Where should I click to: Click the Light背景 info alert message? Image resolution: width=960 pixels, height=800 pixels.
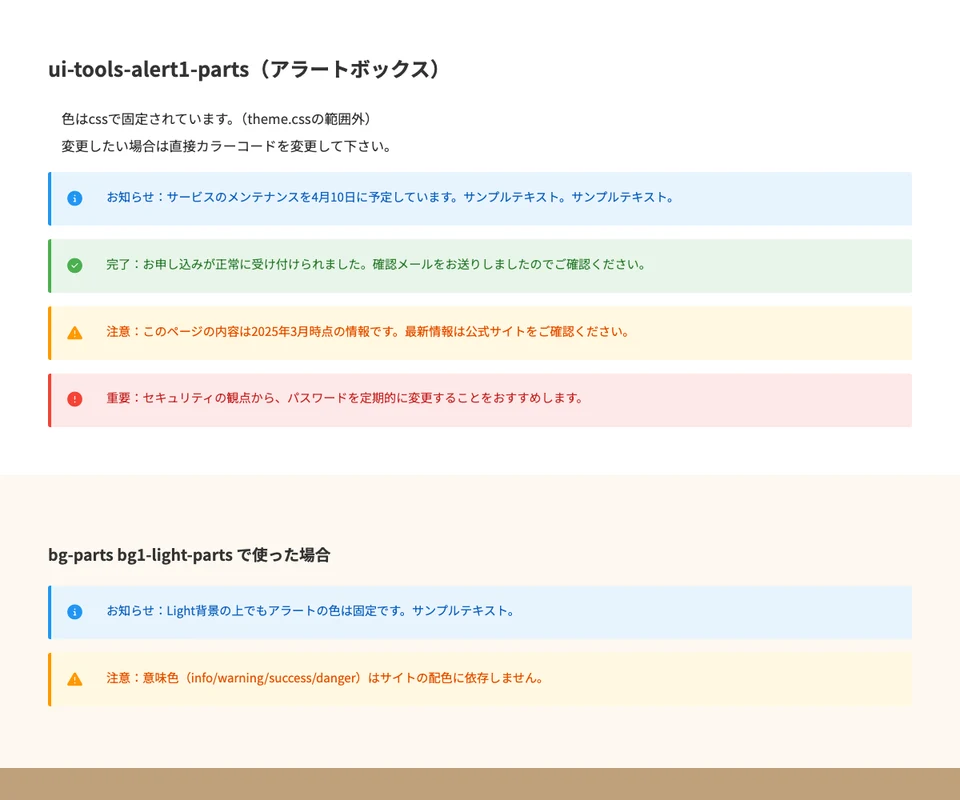[x=310, y=611]
